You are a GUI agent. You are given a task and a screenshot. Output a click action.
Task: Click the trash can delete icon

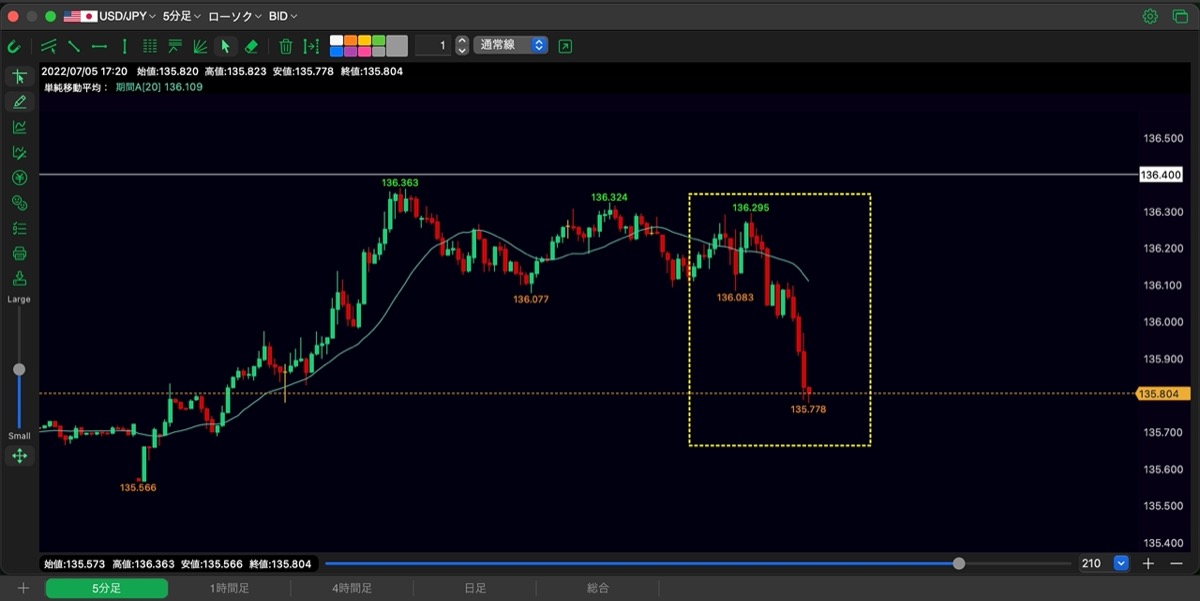point(286,46)
